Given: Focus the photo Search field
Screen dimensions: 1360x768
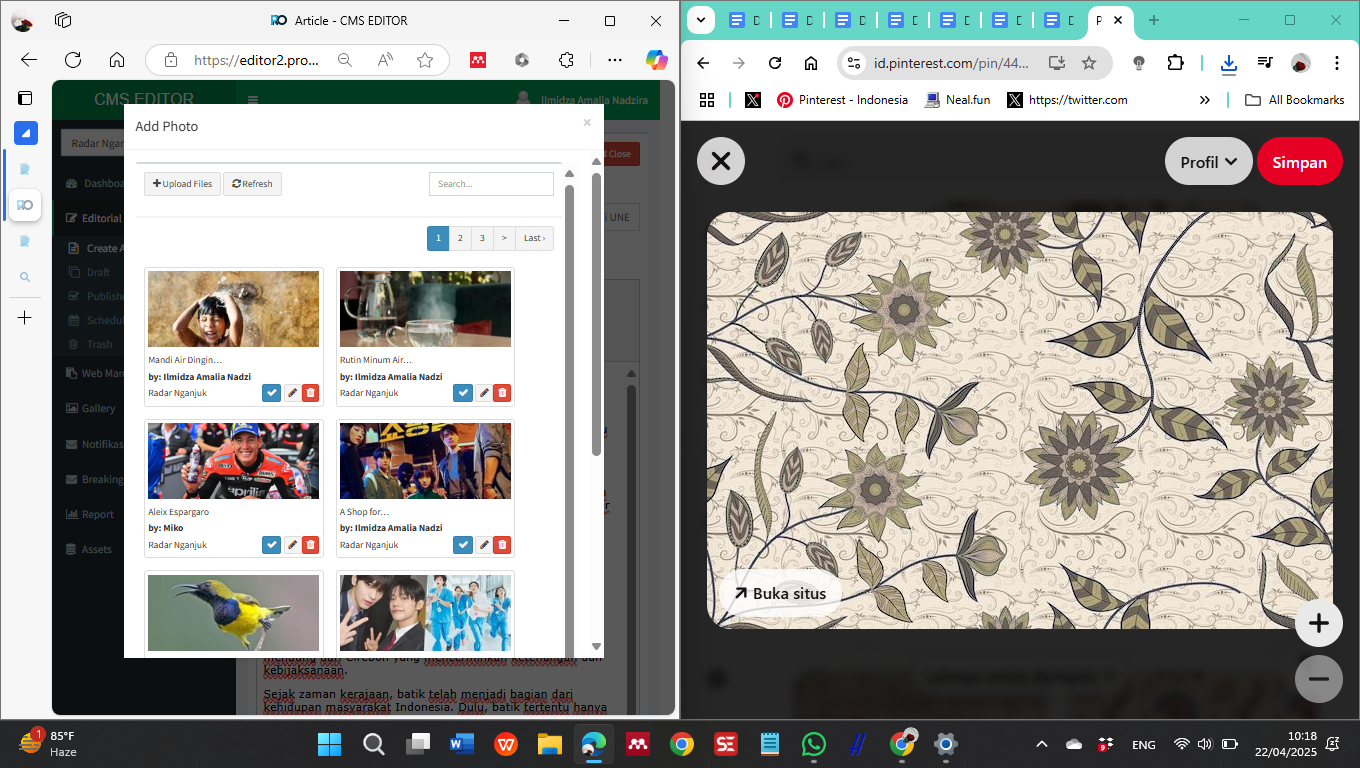Looking at the screenshot, I should (491, 184).
